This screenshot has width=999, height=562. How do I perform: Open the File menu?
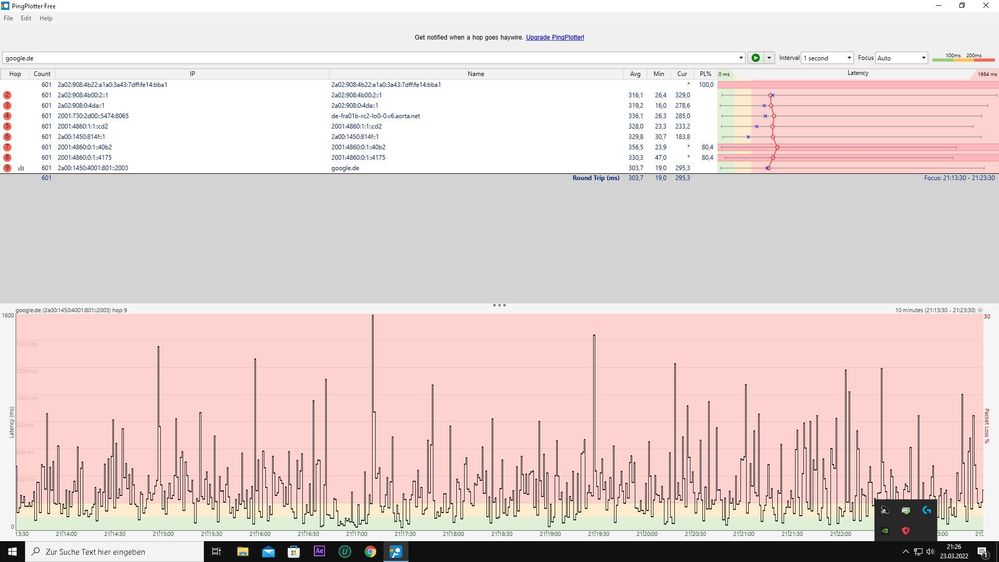point(8,18)
